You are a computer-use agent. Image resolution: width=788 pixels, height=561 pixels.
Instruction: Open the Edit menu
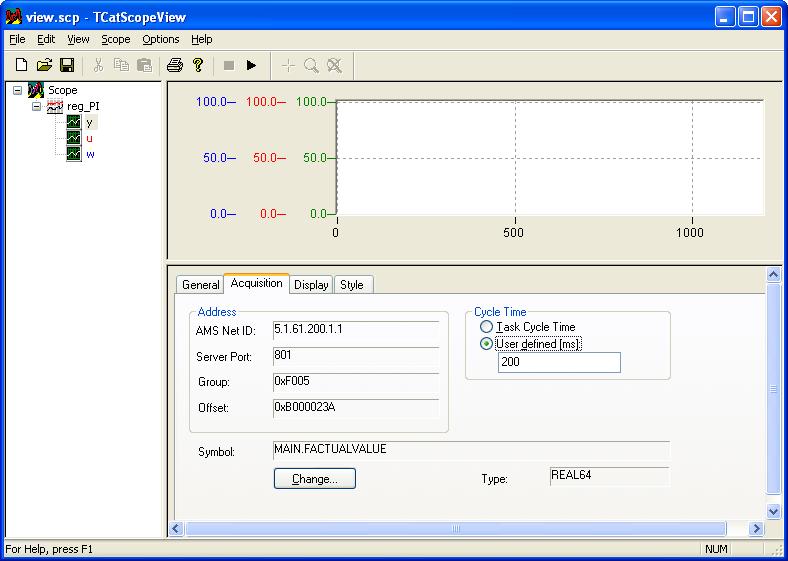coord(46,39)
